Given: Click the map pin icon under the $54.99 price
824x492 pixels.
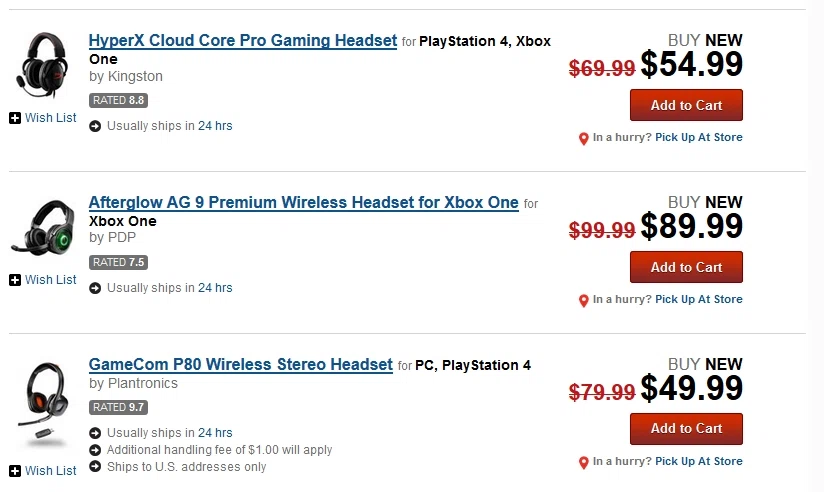Looking at the screenshot, I should 583,139.
